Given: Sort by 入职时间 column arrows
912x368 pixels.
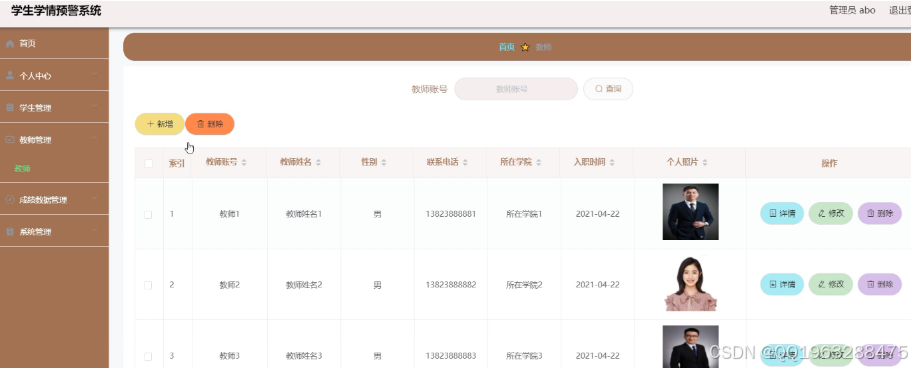Looking at the screenshot, I should click(x=612, y=163).
